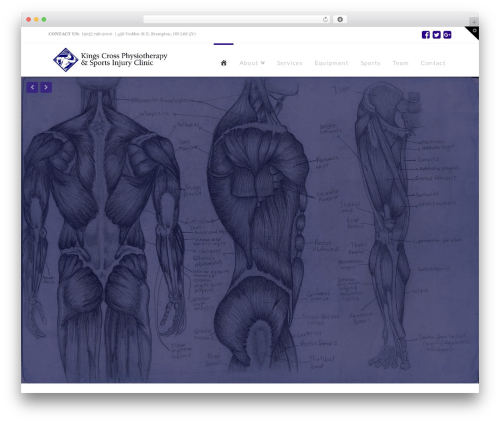Advance to the next slide with the right arrow
The image size is (500, 423).
46,87
